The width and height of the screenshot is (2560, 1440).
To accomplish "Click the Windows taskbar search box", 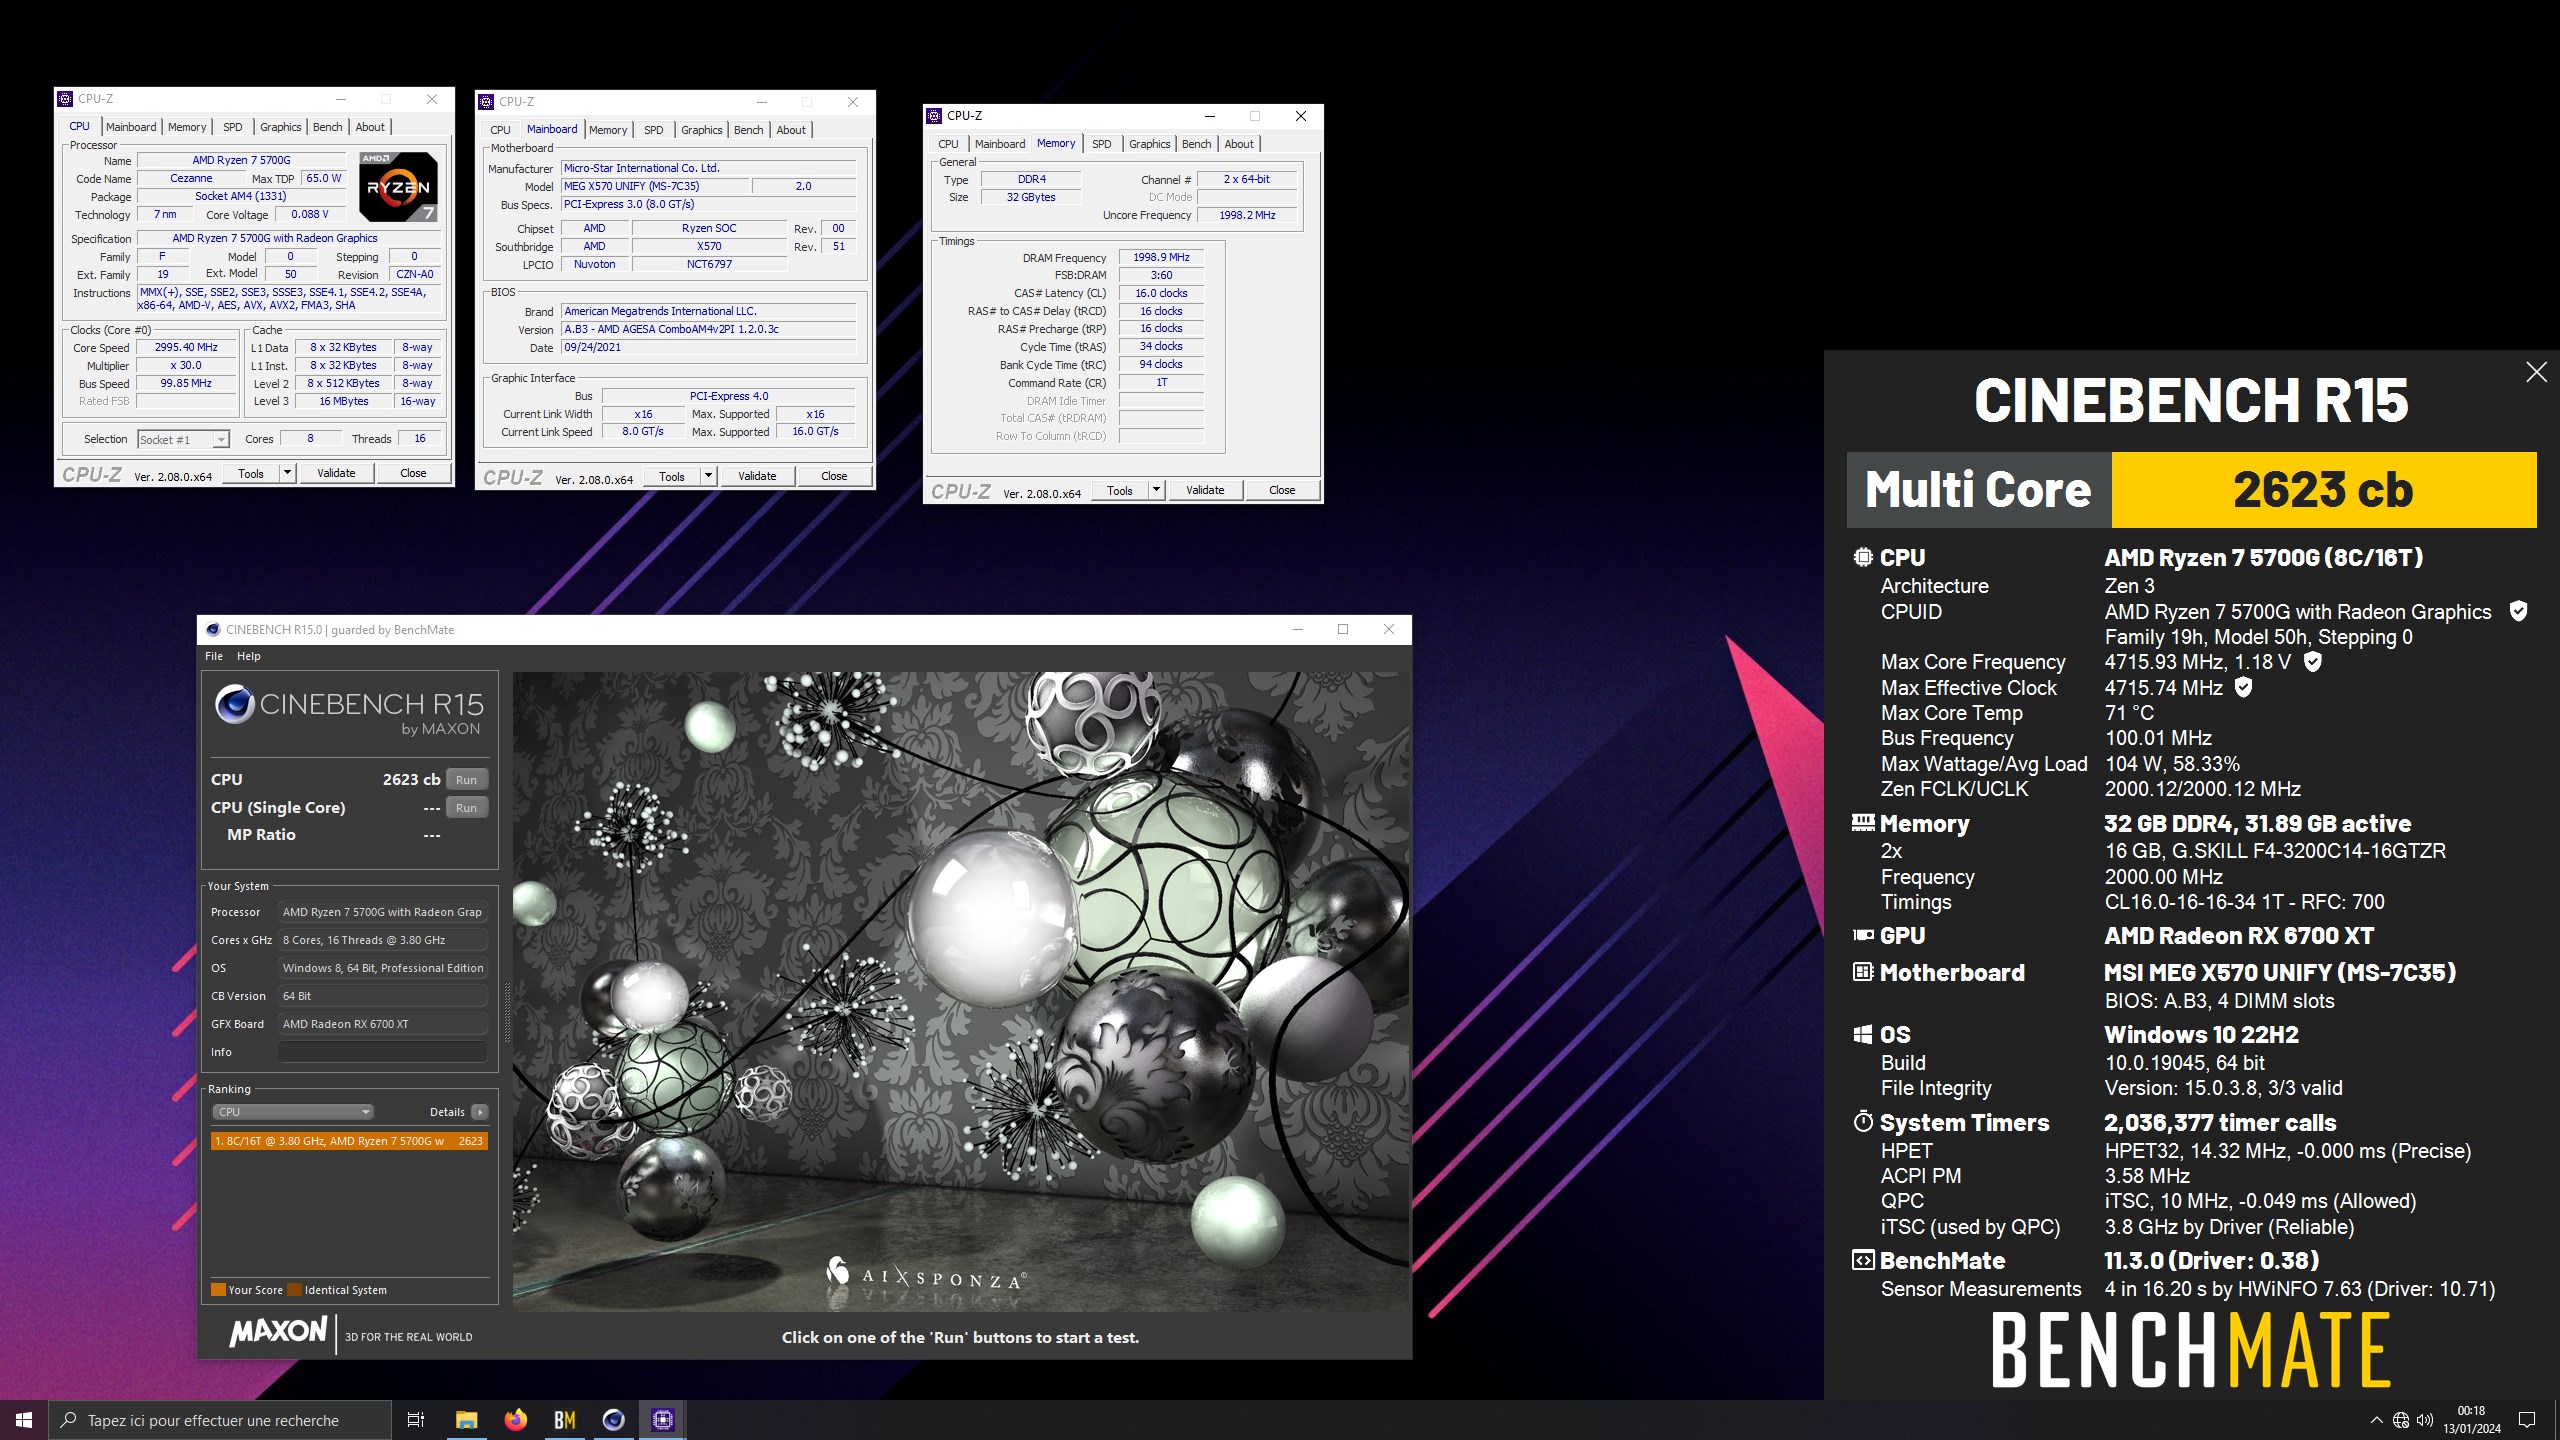I will (x=220, y=1420).
